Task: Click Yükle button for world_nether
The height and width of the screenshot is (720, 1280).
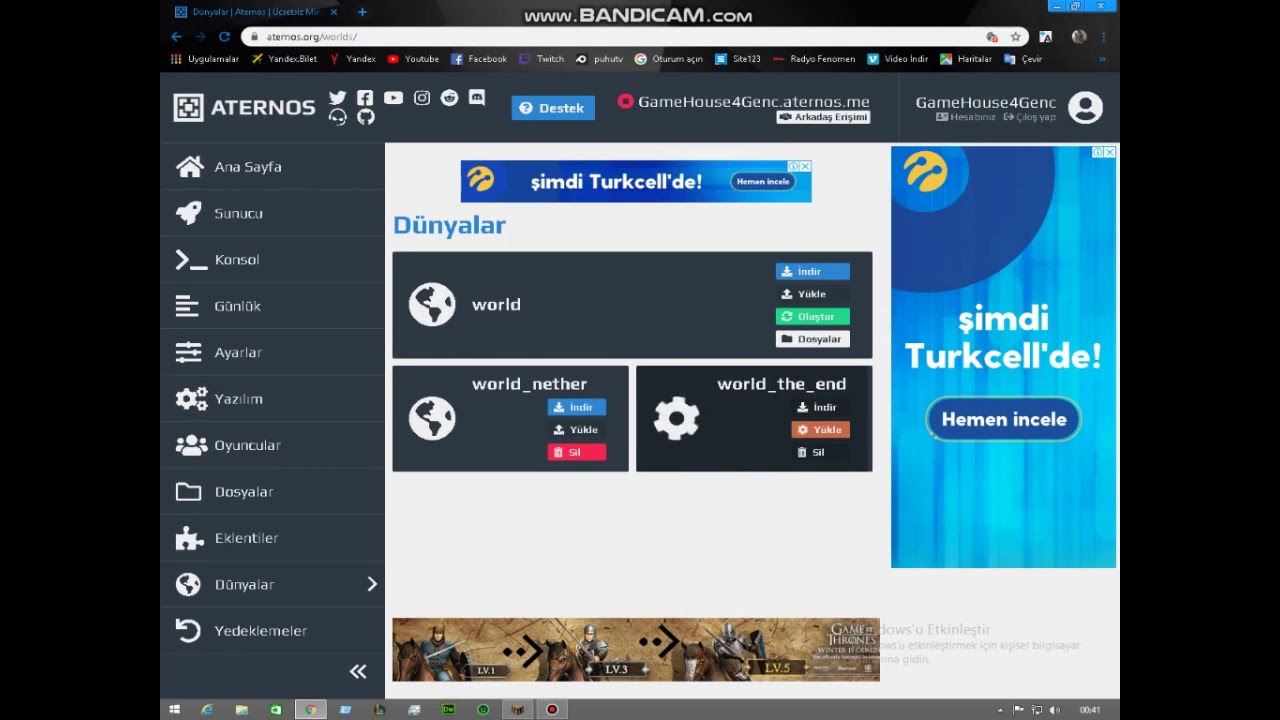Action: [576, 430]
